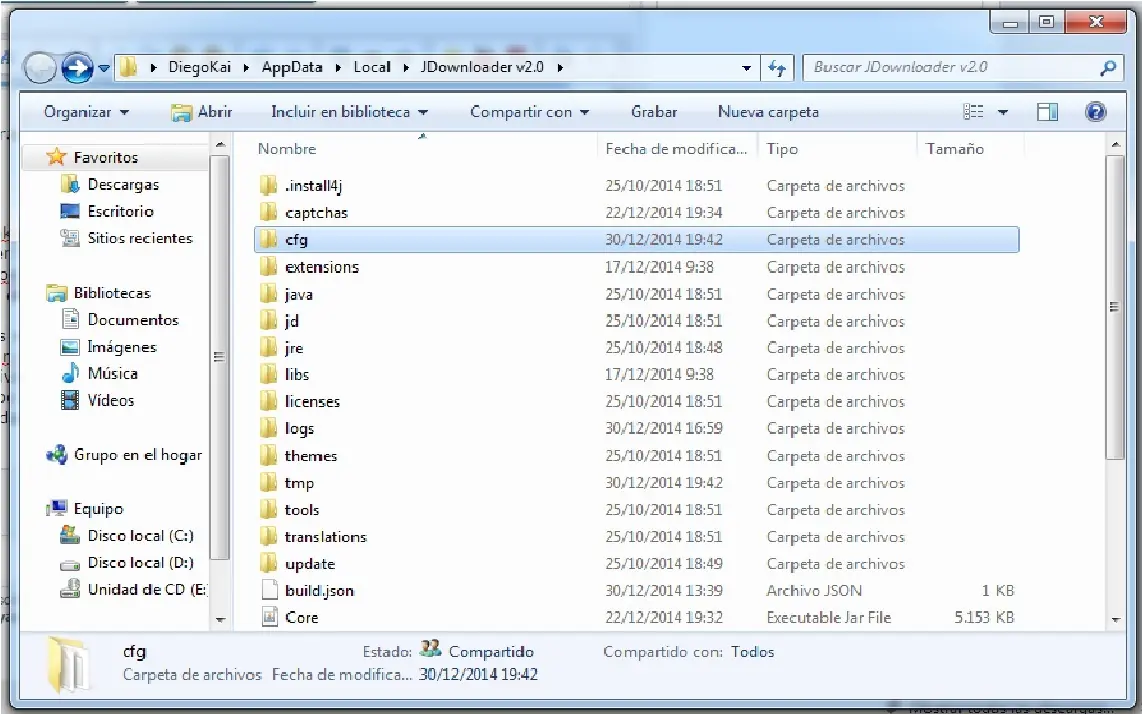This screenshot has height=714, width=1142.
Task: Open Unidad de CD (E:) drive
Action: click(x=147, y=589)
